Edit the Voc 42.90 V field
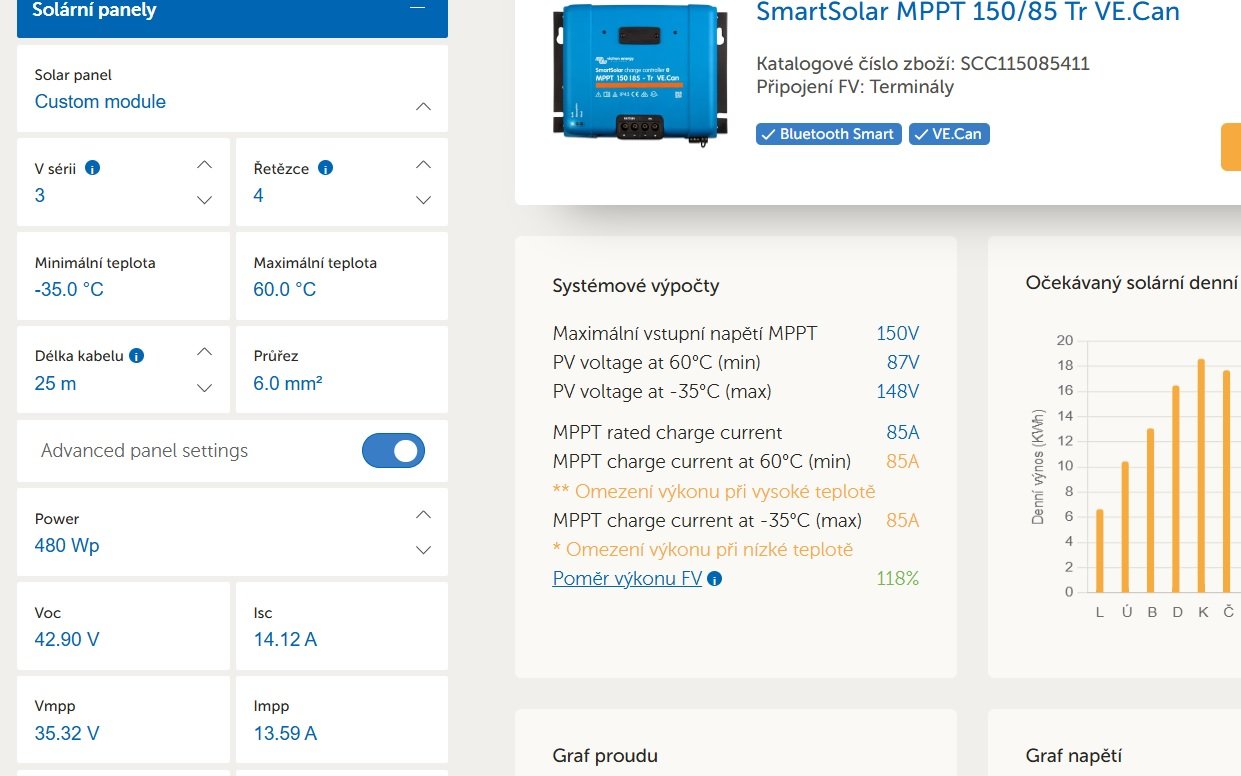This screenshot has height=776, width=1241. 123,626
